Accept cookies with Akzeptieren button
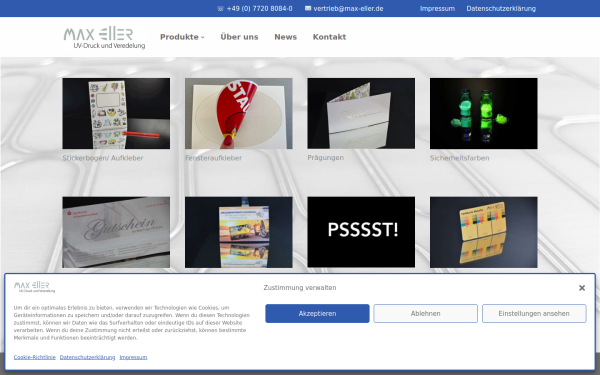Screen dimensions: 600x375 317,313
